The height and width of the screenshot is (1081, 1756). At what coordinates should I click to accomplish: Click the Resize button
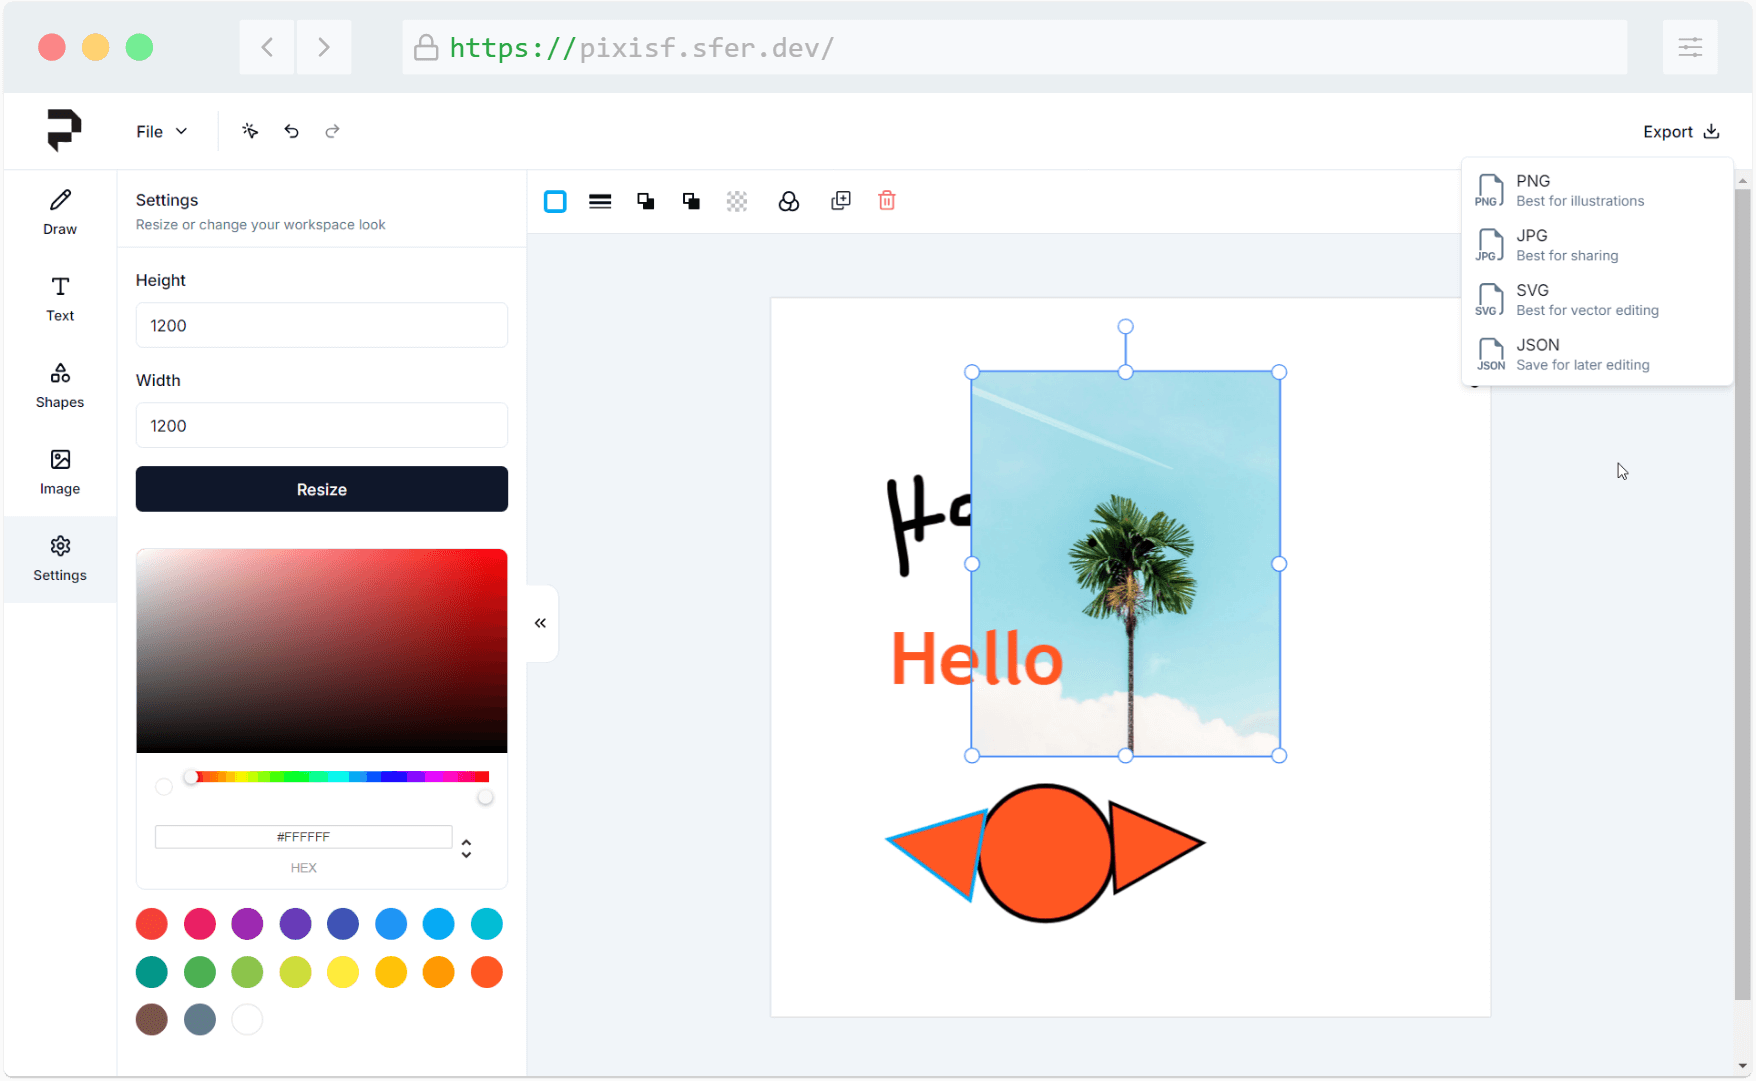click(322, 489)
